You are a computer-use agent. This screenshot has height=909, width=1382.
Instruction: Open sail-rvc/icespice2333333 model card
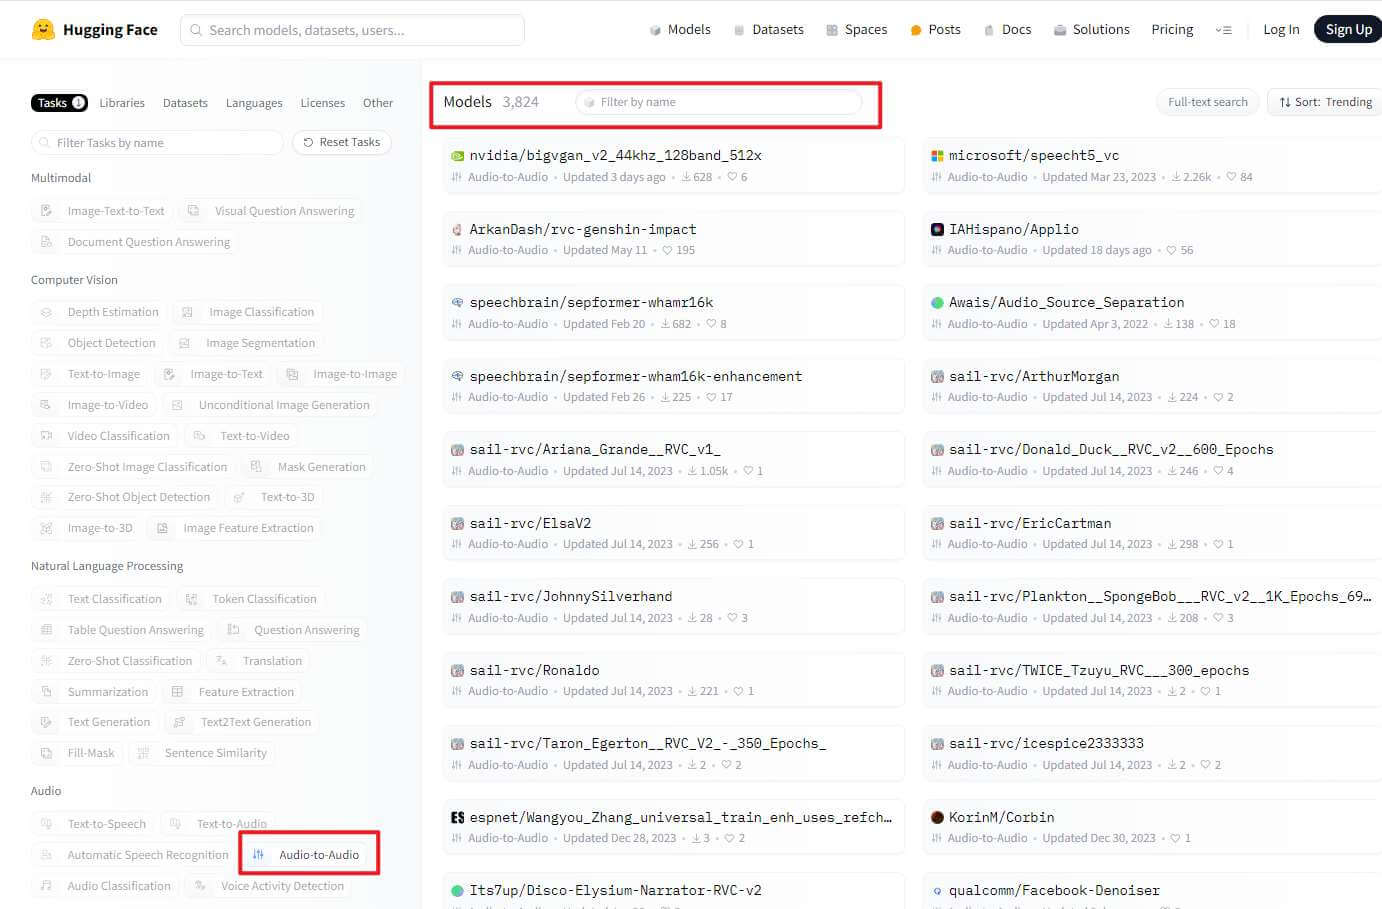1153,752
